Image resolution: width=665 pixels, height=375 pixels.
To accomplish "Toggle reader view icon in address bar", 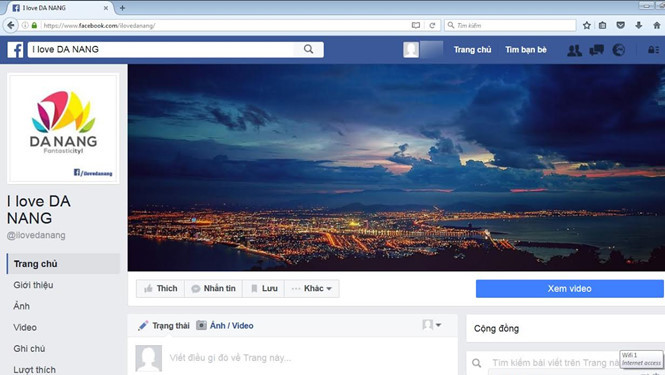I will click(x=416, y=25).
